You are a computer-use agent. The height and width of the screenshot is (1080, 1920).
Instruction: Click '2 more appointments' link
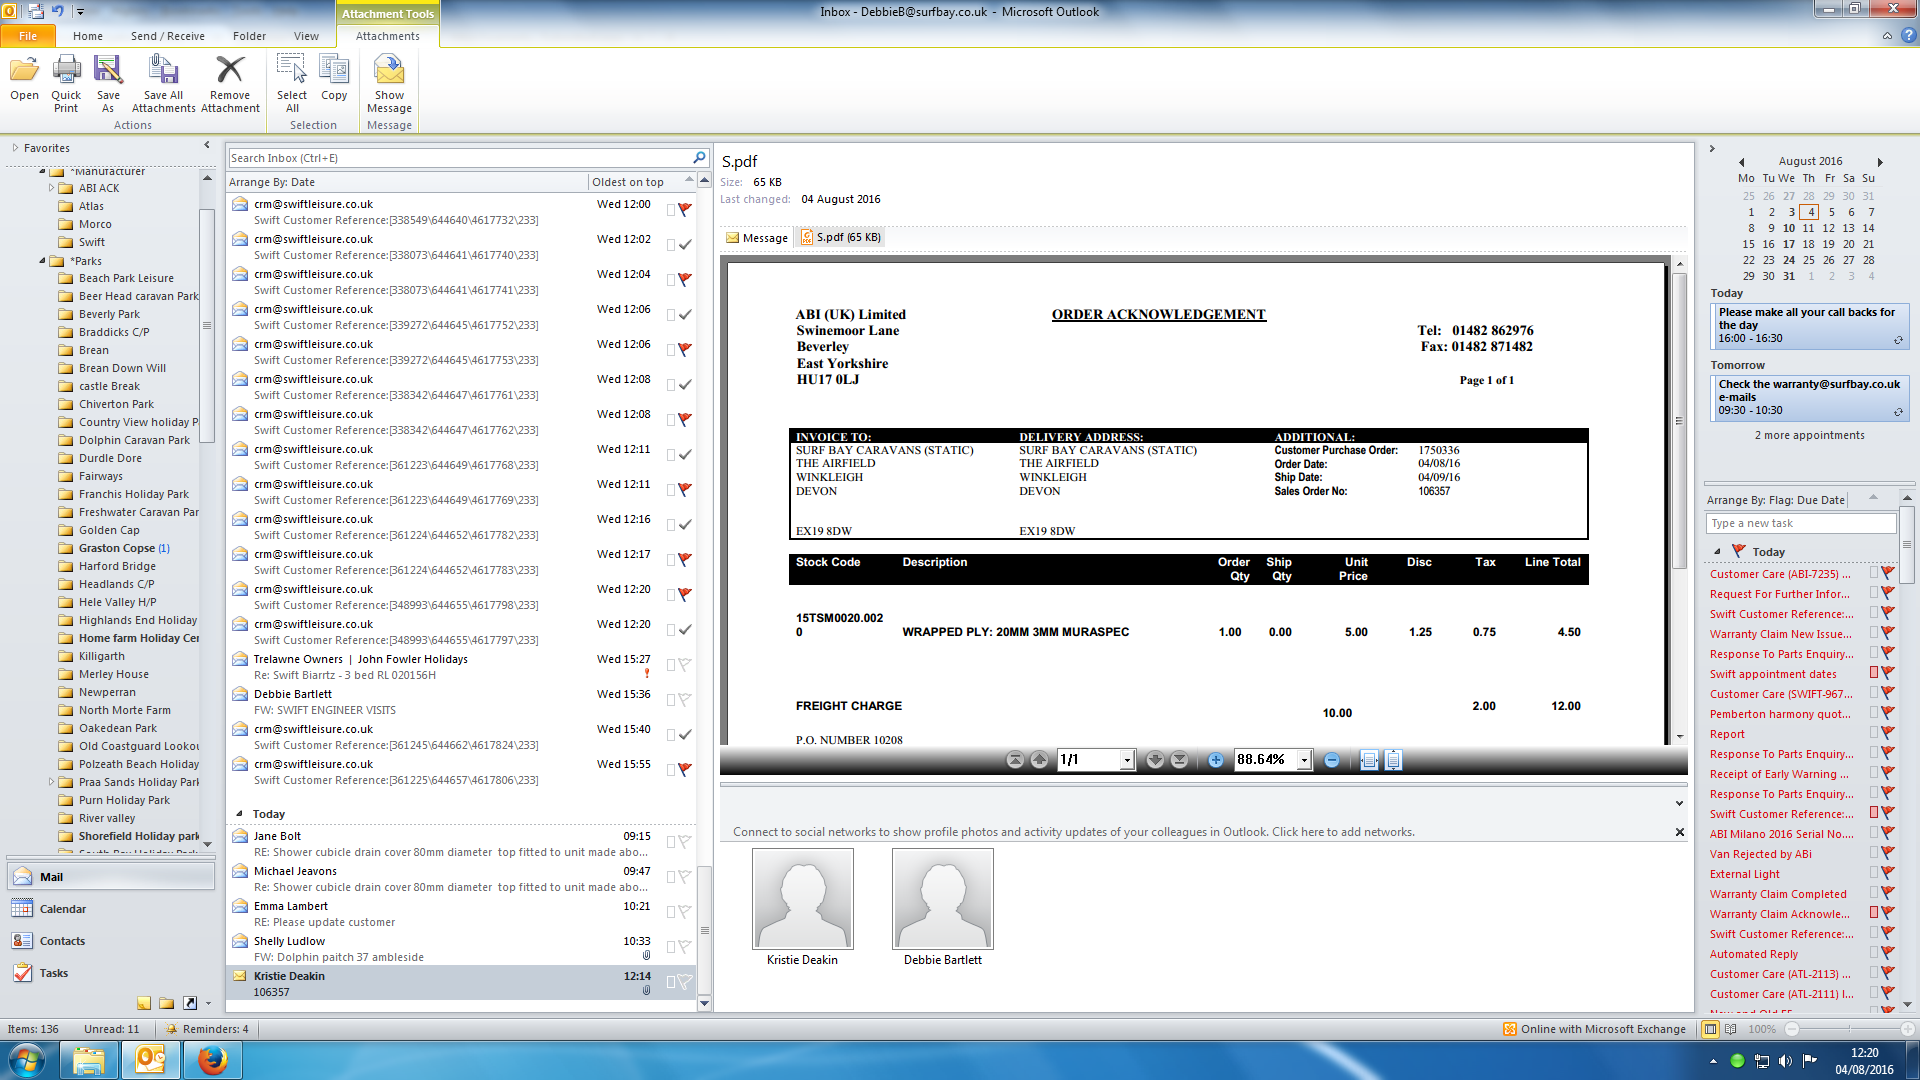click(x=1809, y=435)
